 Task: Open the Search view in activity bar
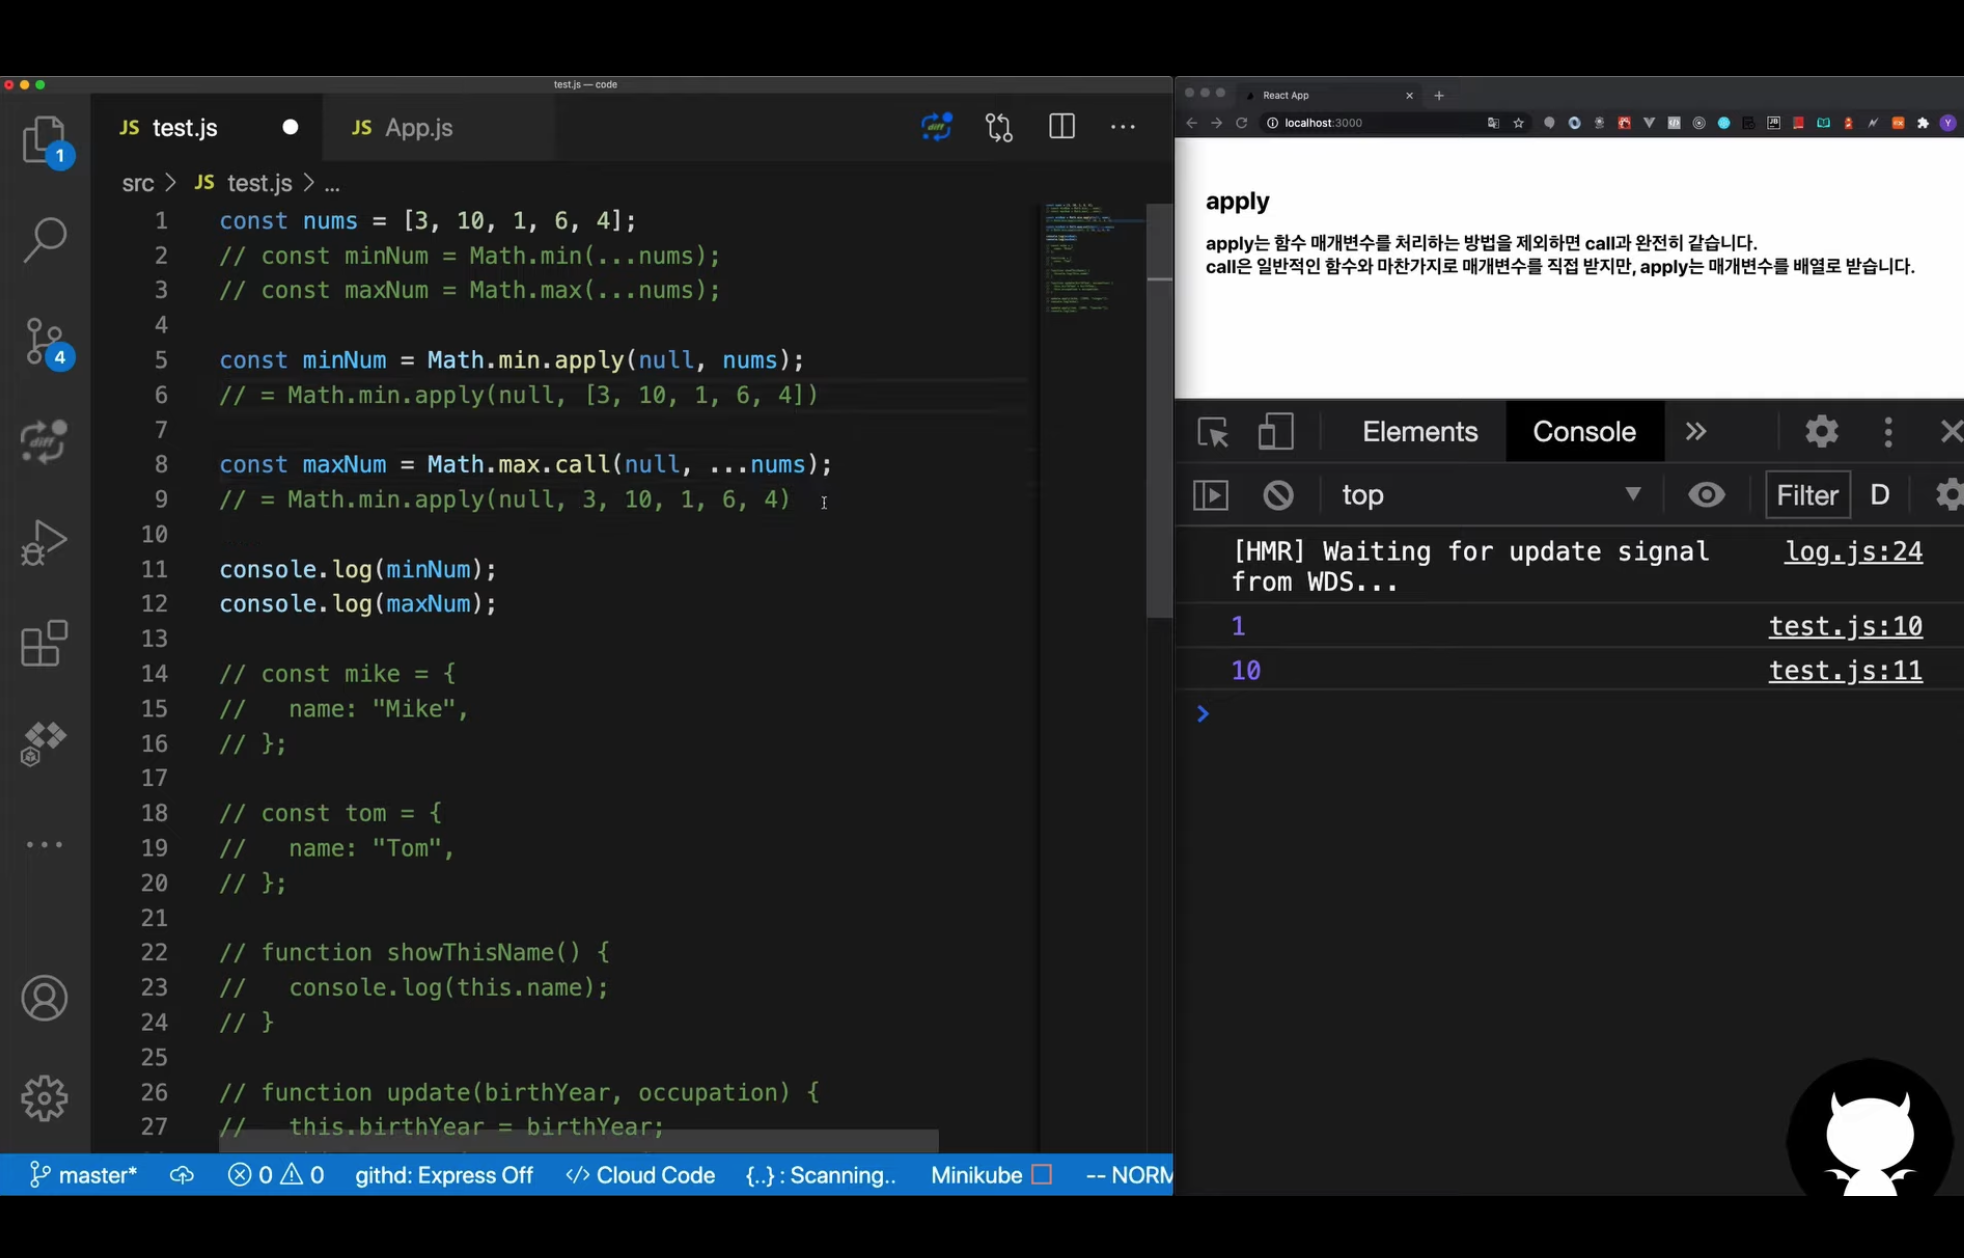(45, 240)
